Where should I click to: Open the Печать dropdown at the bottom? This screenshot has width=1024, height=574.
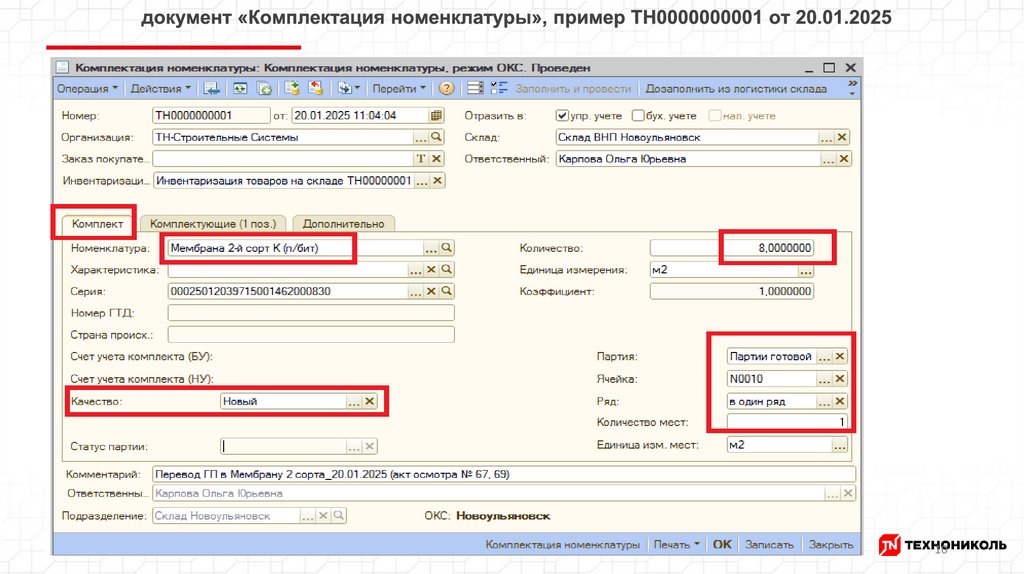click(677, 544)
